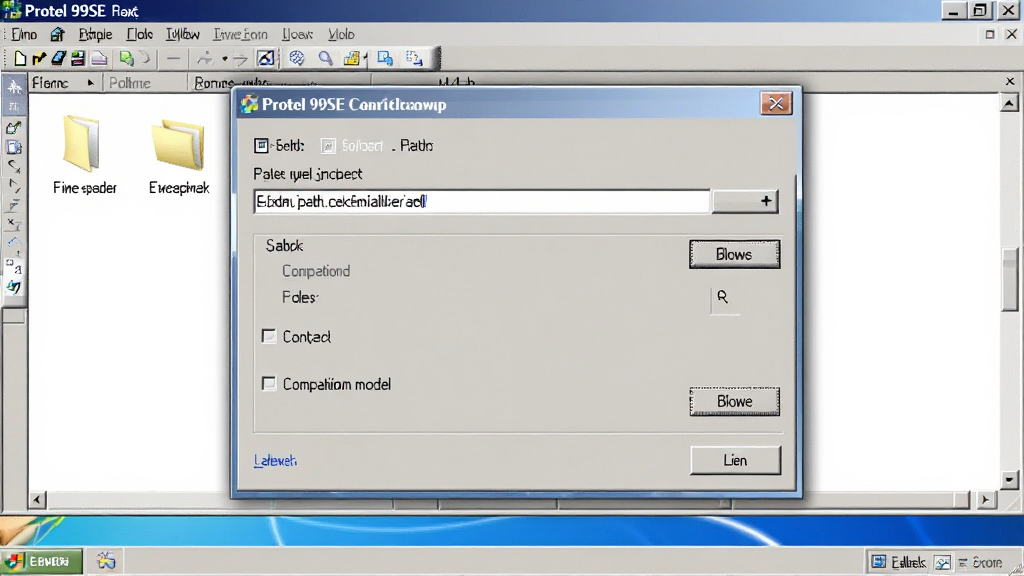
Task: Expand the Fiernc panel arrow
Action: coord(90,83)
